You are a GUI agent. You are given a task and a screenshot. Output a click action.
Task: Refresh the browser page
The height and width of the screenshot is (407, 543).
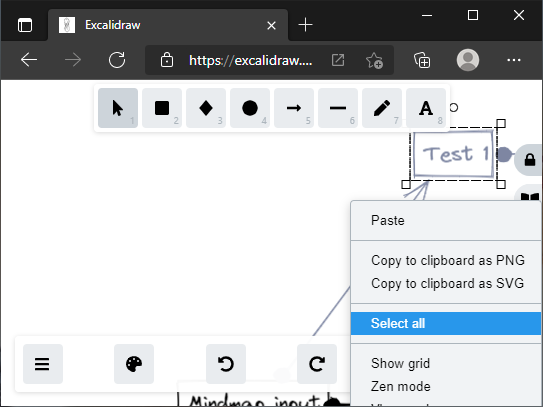click(x=117, y=60)
